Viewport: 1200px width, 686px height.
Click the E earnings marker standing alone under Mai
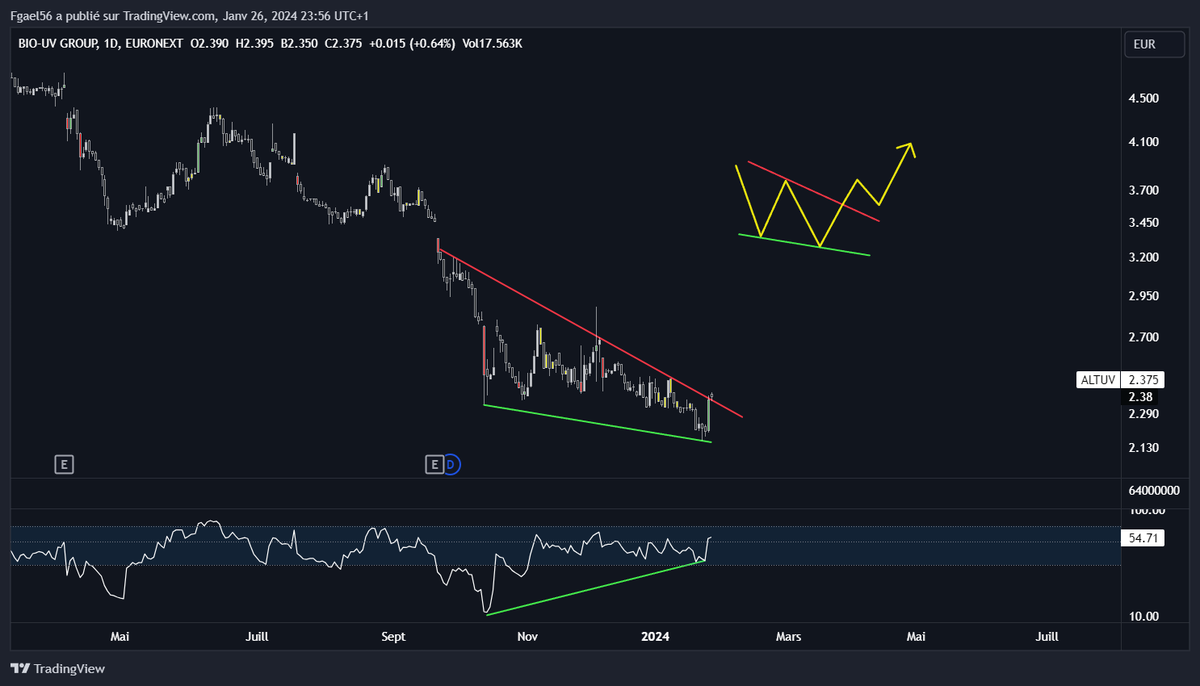pos(64,464)
